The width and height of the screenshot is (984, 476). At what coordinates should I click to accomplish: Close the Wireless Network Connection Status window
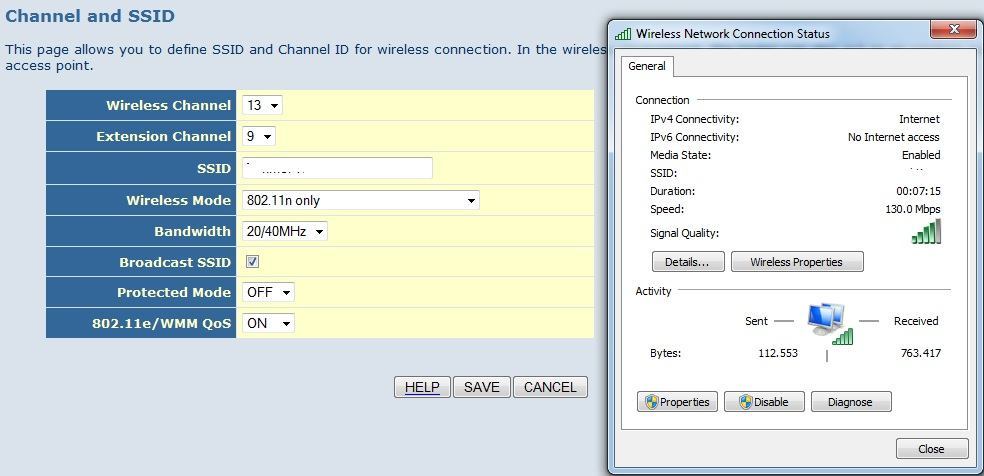point(953,29)
